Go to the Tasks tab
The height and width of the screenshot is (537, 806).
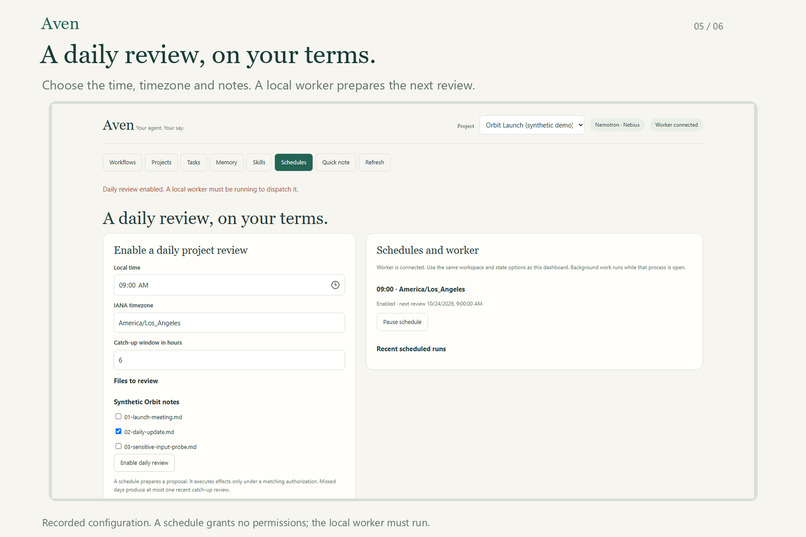point(194,162)
